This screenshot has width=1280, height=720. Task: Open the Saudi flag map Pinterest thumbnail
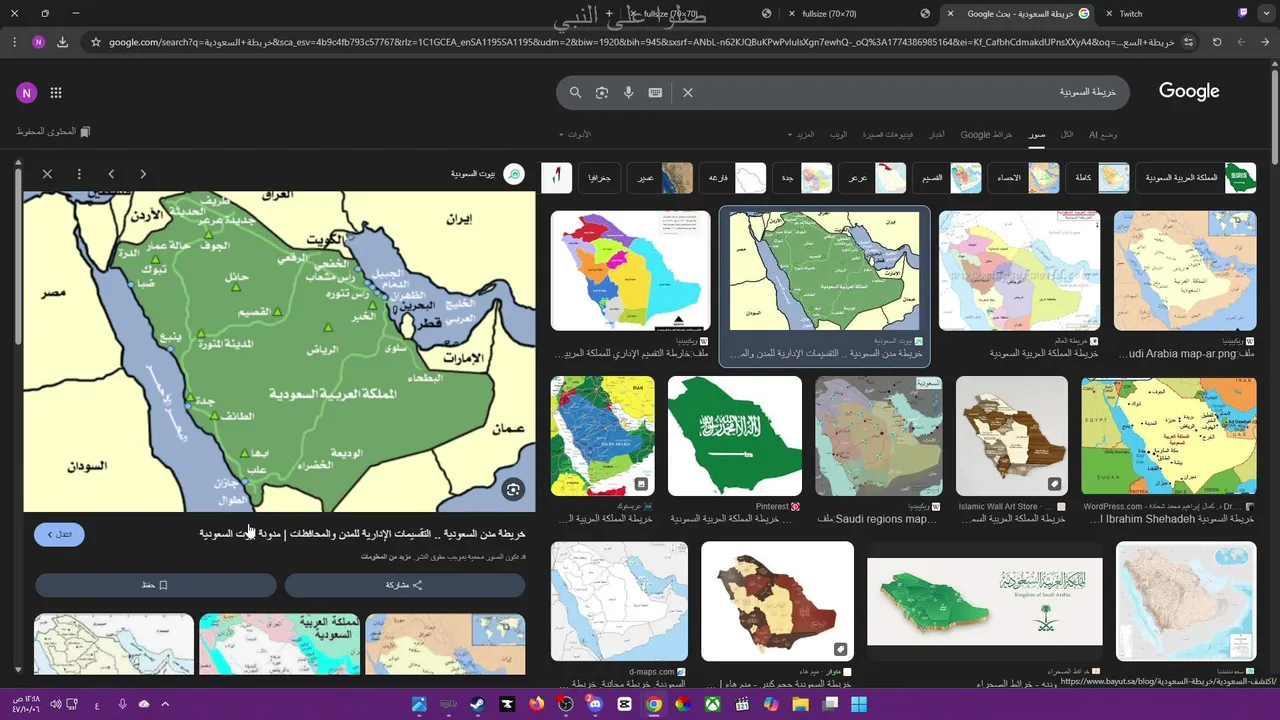tap(735, 436)
